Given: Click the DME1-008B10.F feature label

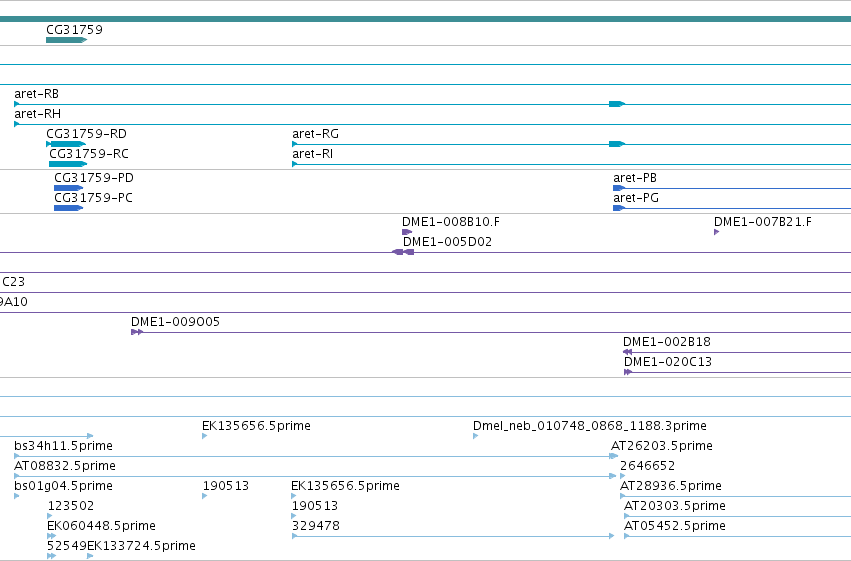Looking at the screenshot, I should (451, 222).
